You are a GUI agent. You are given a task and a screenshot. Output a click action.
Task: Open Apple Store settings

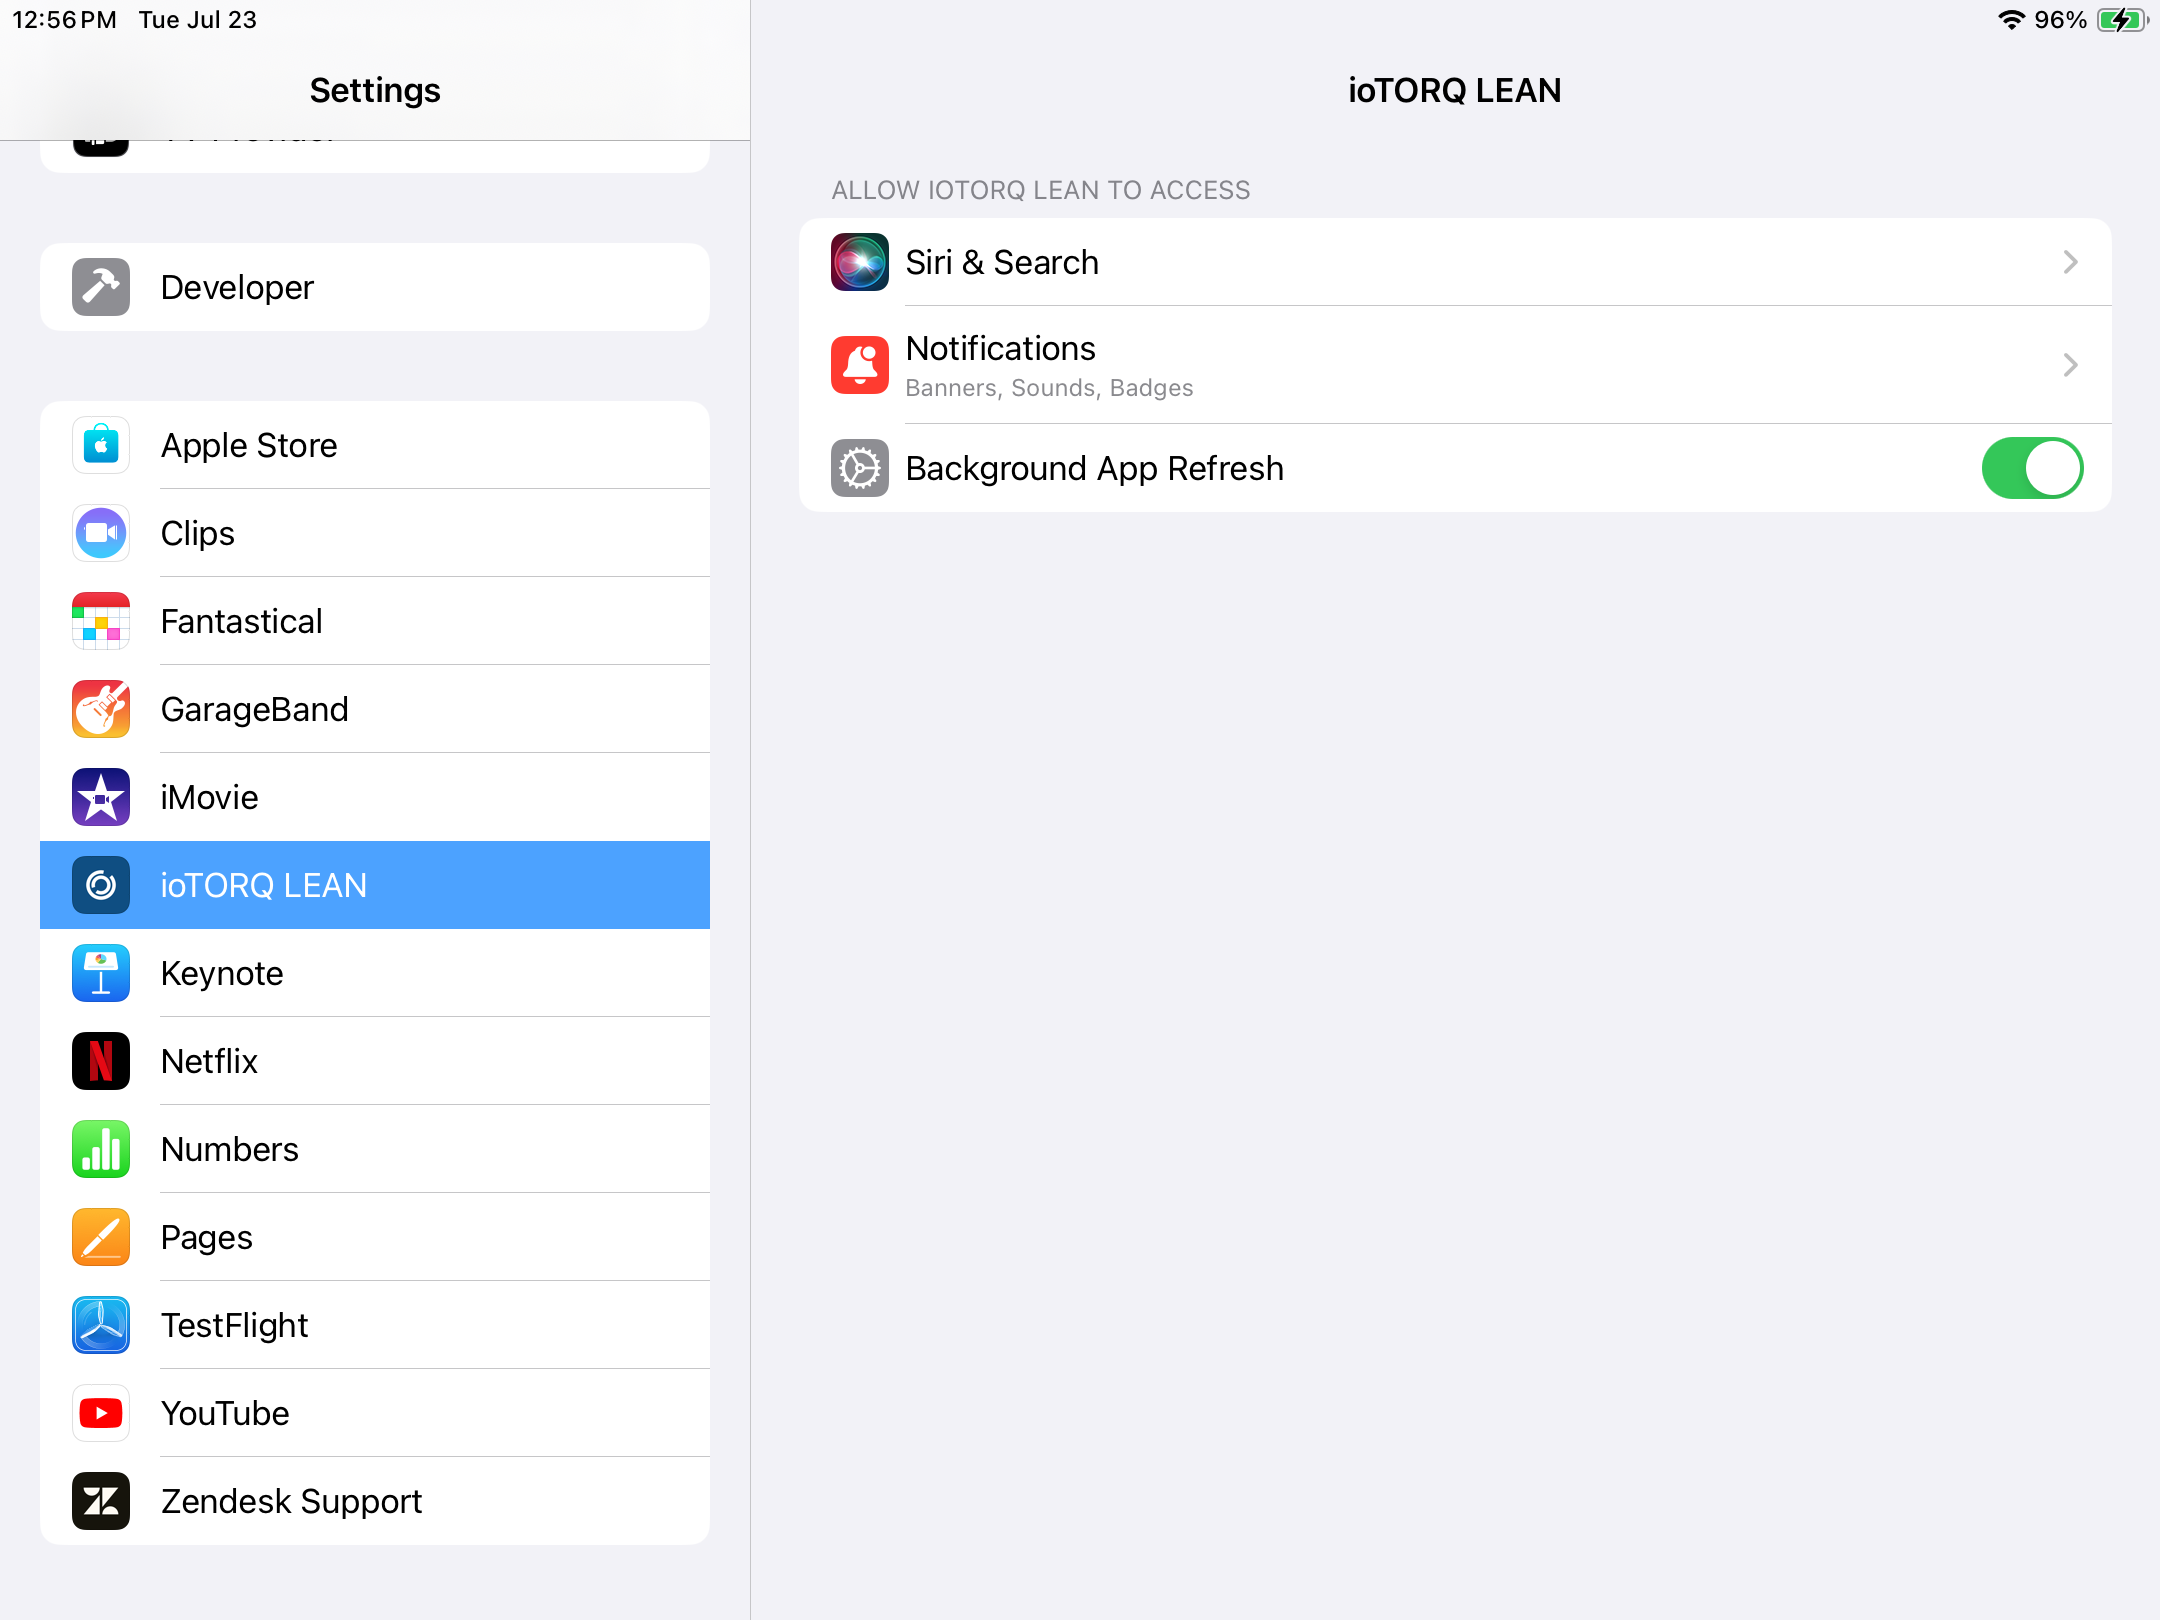pos(375,445)
